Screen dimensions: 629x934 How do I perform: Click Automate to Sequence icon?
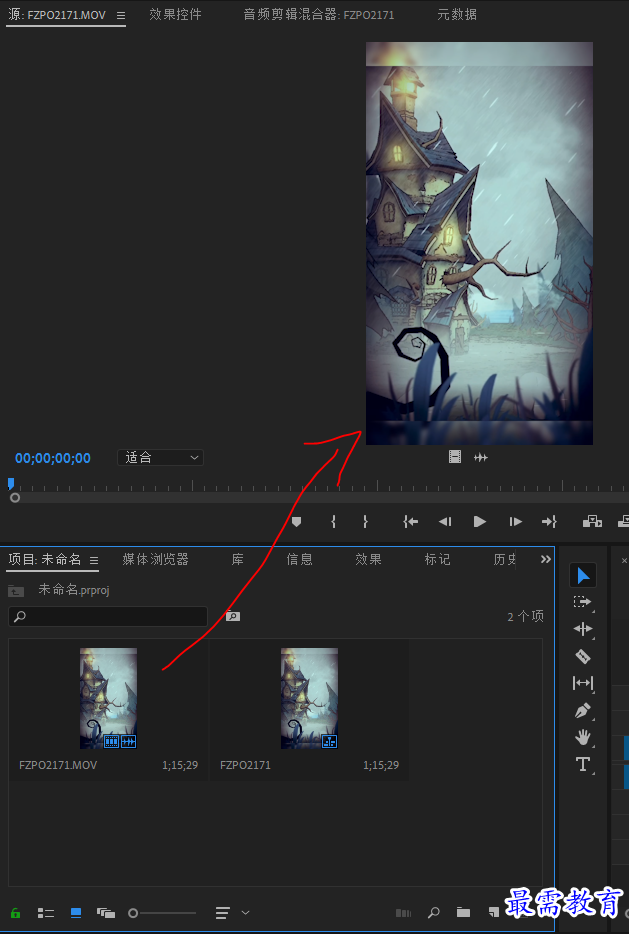click(x=403, y=913)
